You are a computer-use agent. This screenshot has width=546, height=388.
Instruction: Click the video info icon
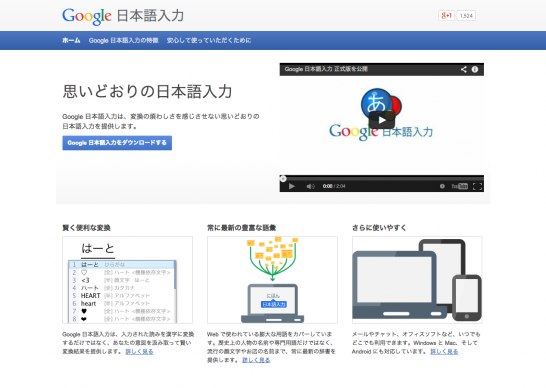click(x=475, y=69)
